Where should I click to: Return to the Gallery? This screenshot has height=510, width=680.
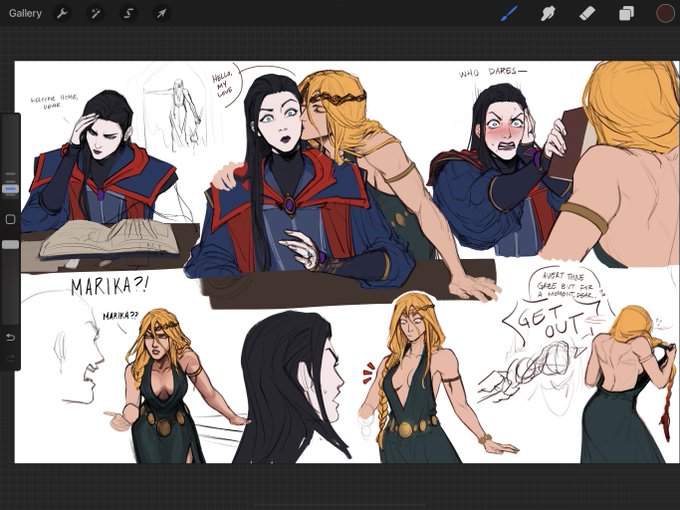[25, 13]
